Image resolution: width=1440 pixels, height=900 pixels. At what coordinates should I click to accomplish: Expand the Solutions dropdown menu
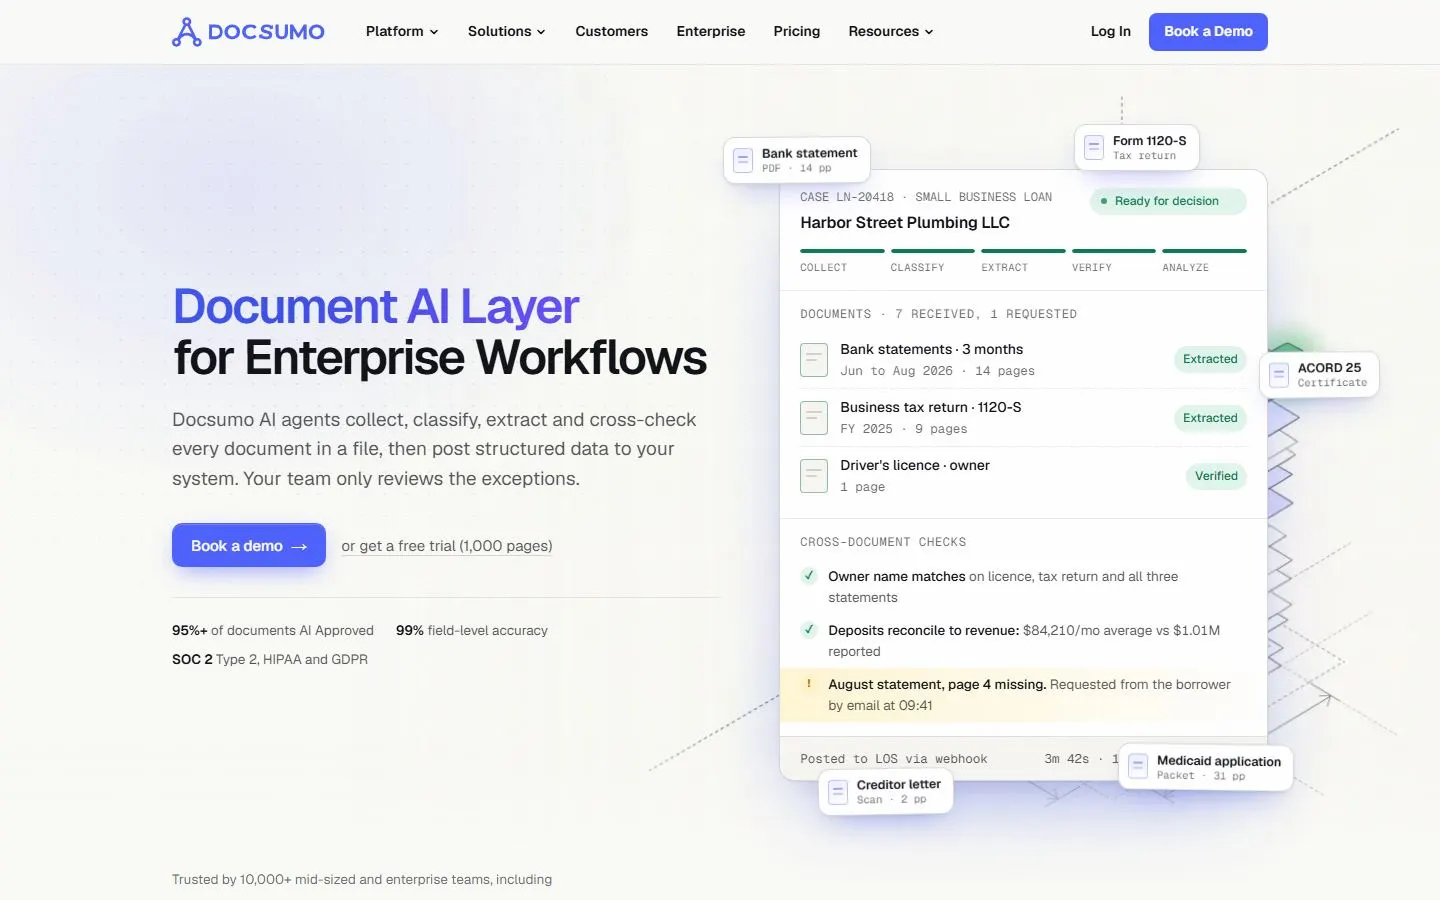(x=507, y=32)
